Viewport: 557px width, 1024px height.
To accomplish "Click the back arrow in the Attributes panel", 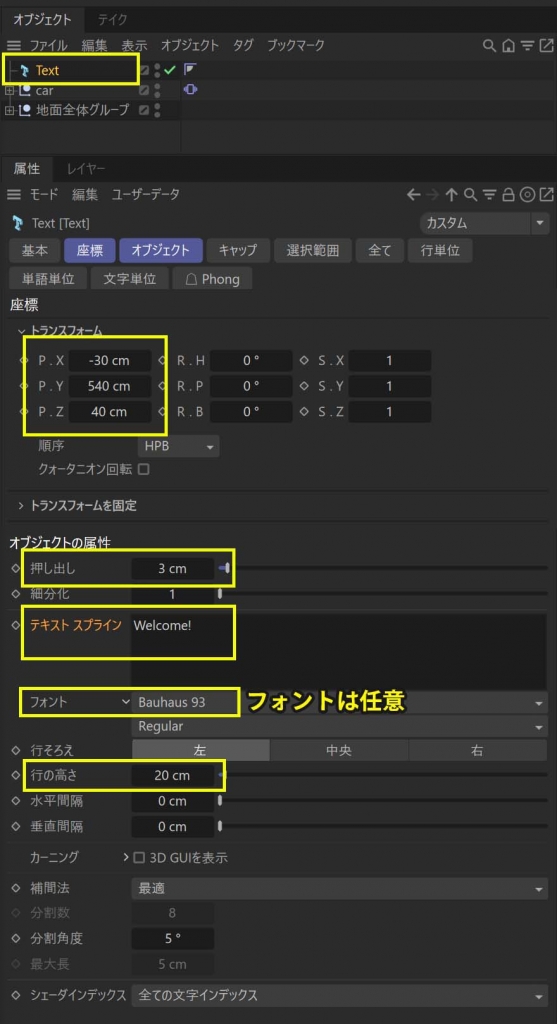I will 413,195.
